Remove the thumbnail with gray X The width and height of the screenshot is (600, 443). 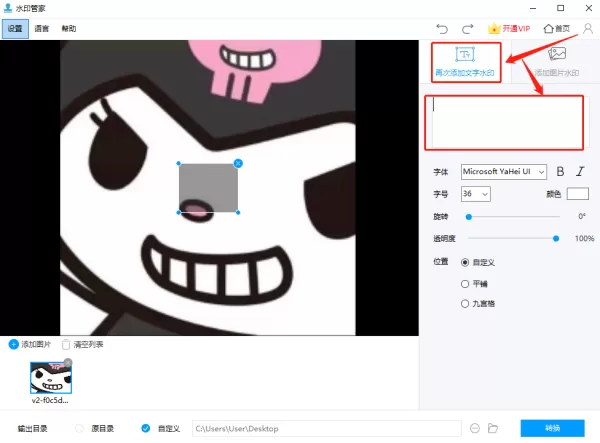click(x=68, y=362)
